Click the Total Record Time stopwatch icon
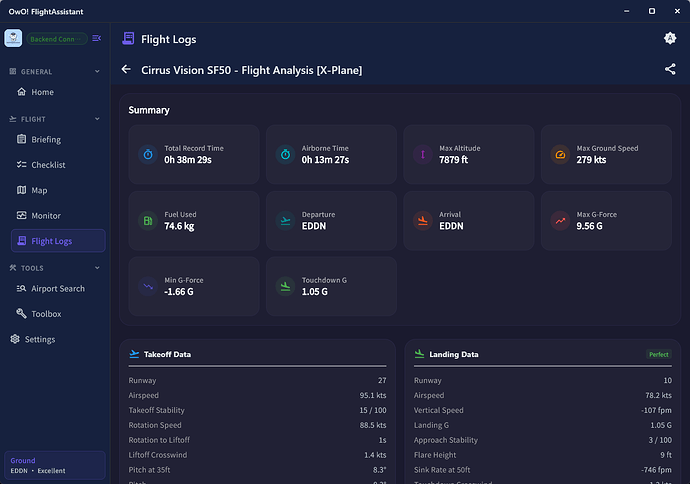 (148, 154)
